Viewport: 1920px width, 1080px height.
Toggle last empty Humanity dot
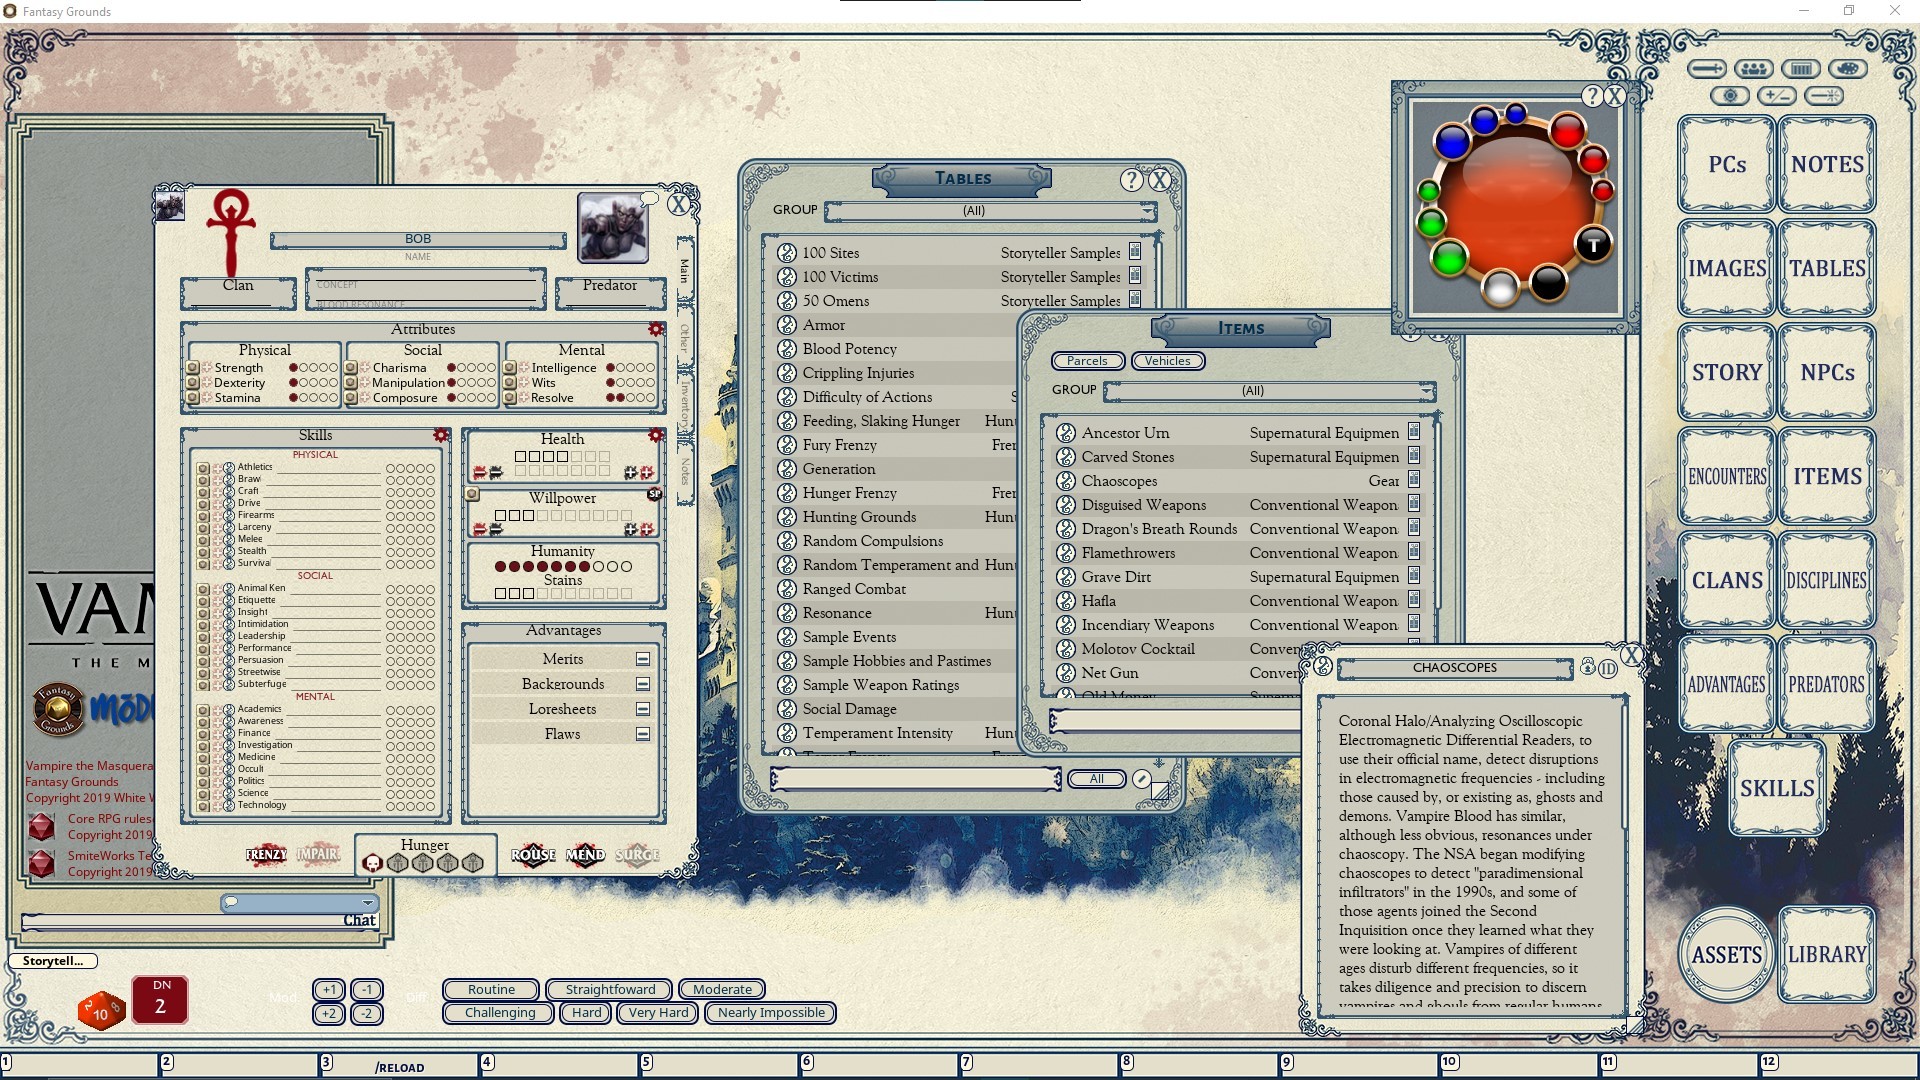tap(627, 567)
